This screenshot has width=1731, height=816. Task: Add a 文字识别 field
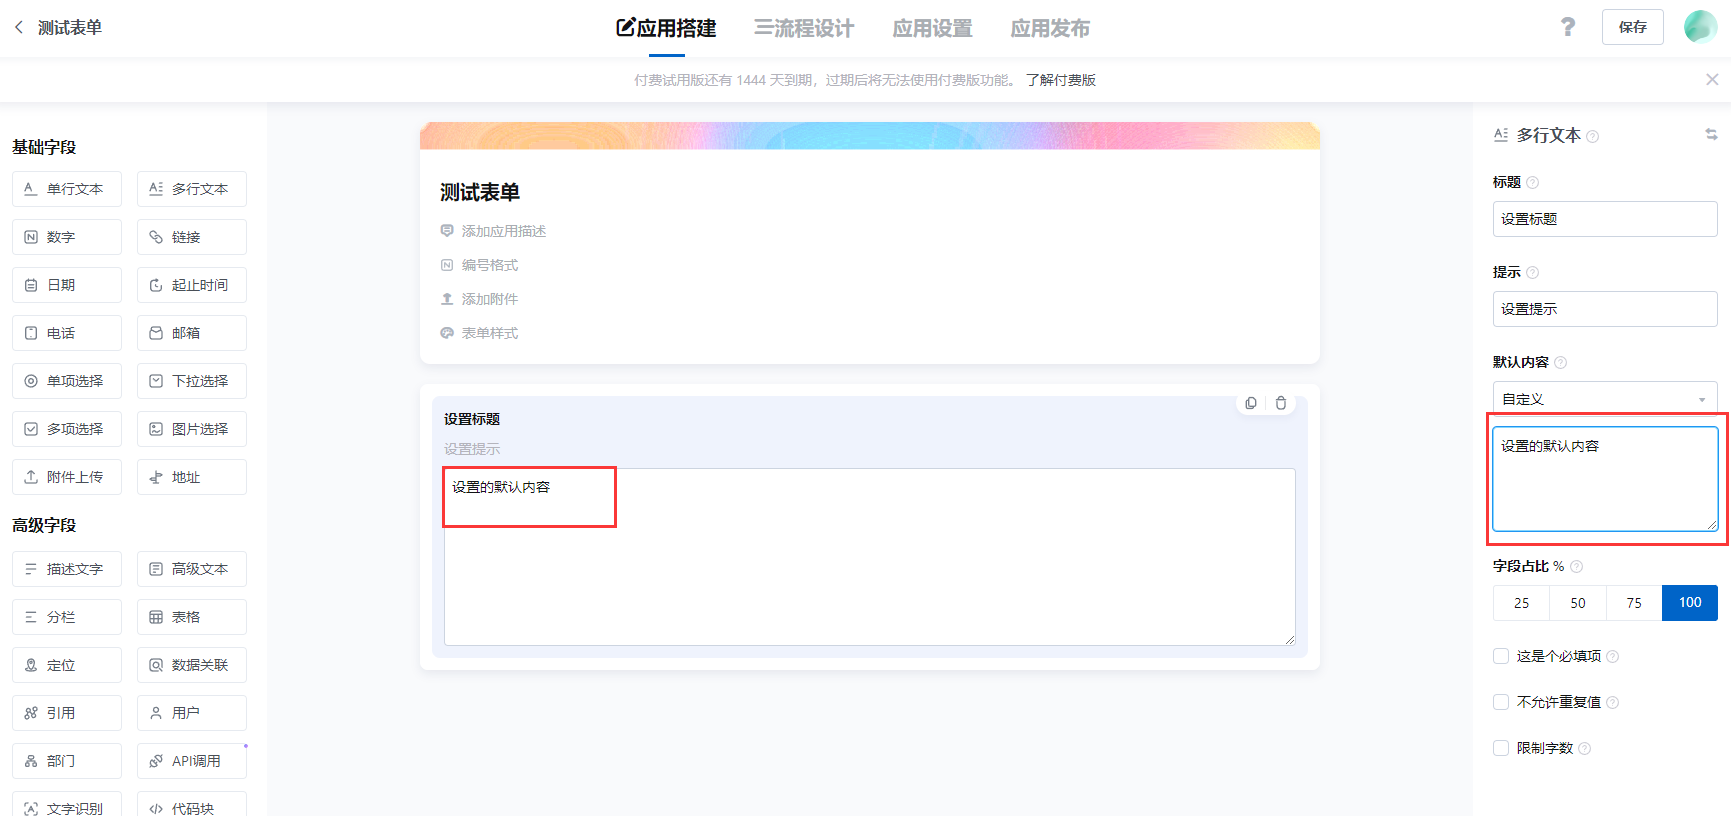(67, 804)
